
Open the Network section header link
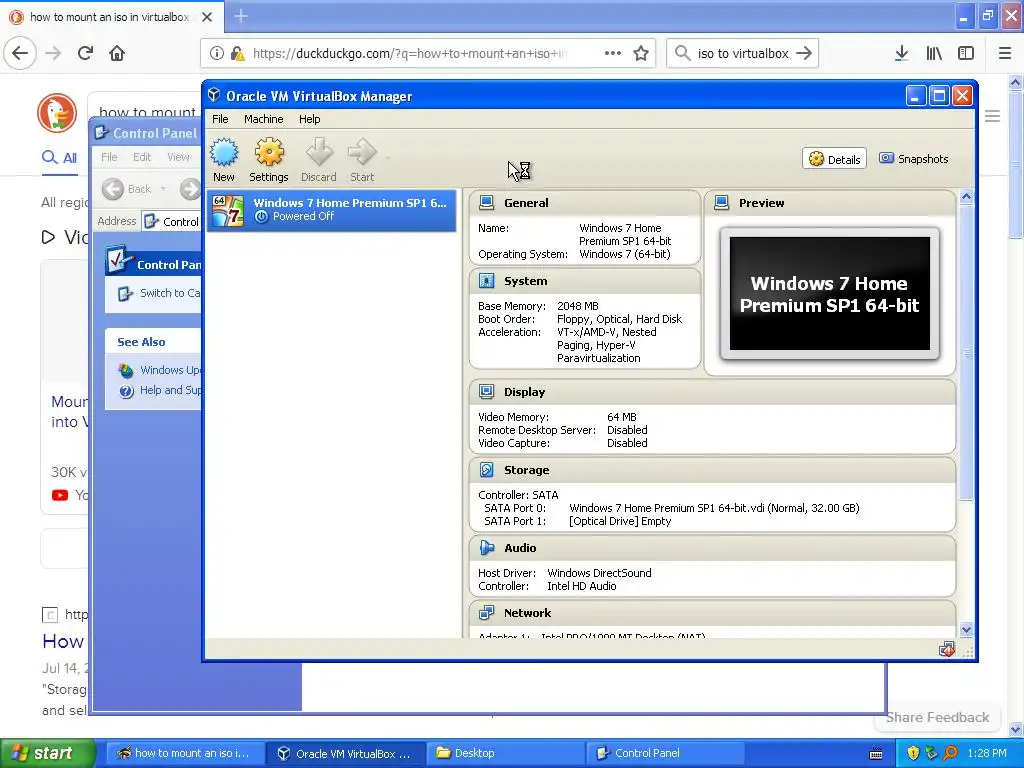tap(527, 613)
